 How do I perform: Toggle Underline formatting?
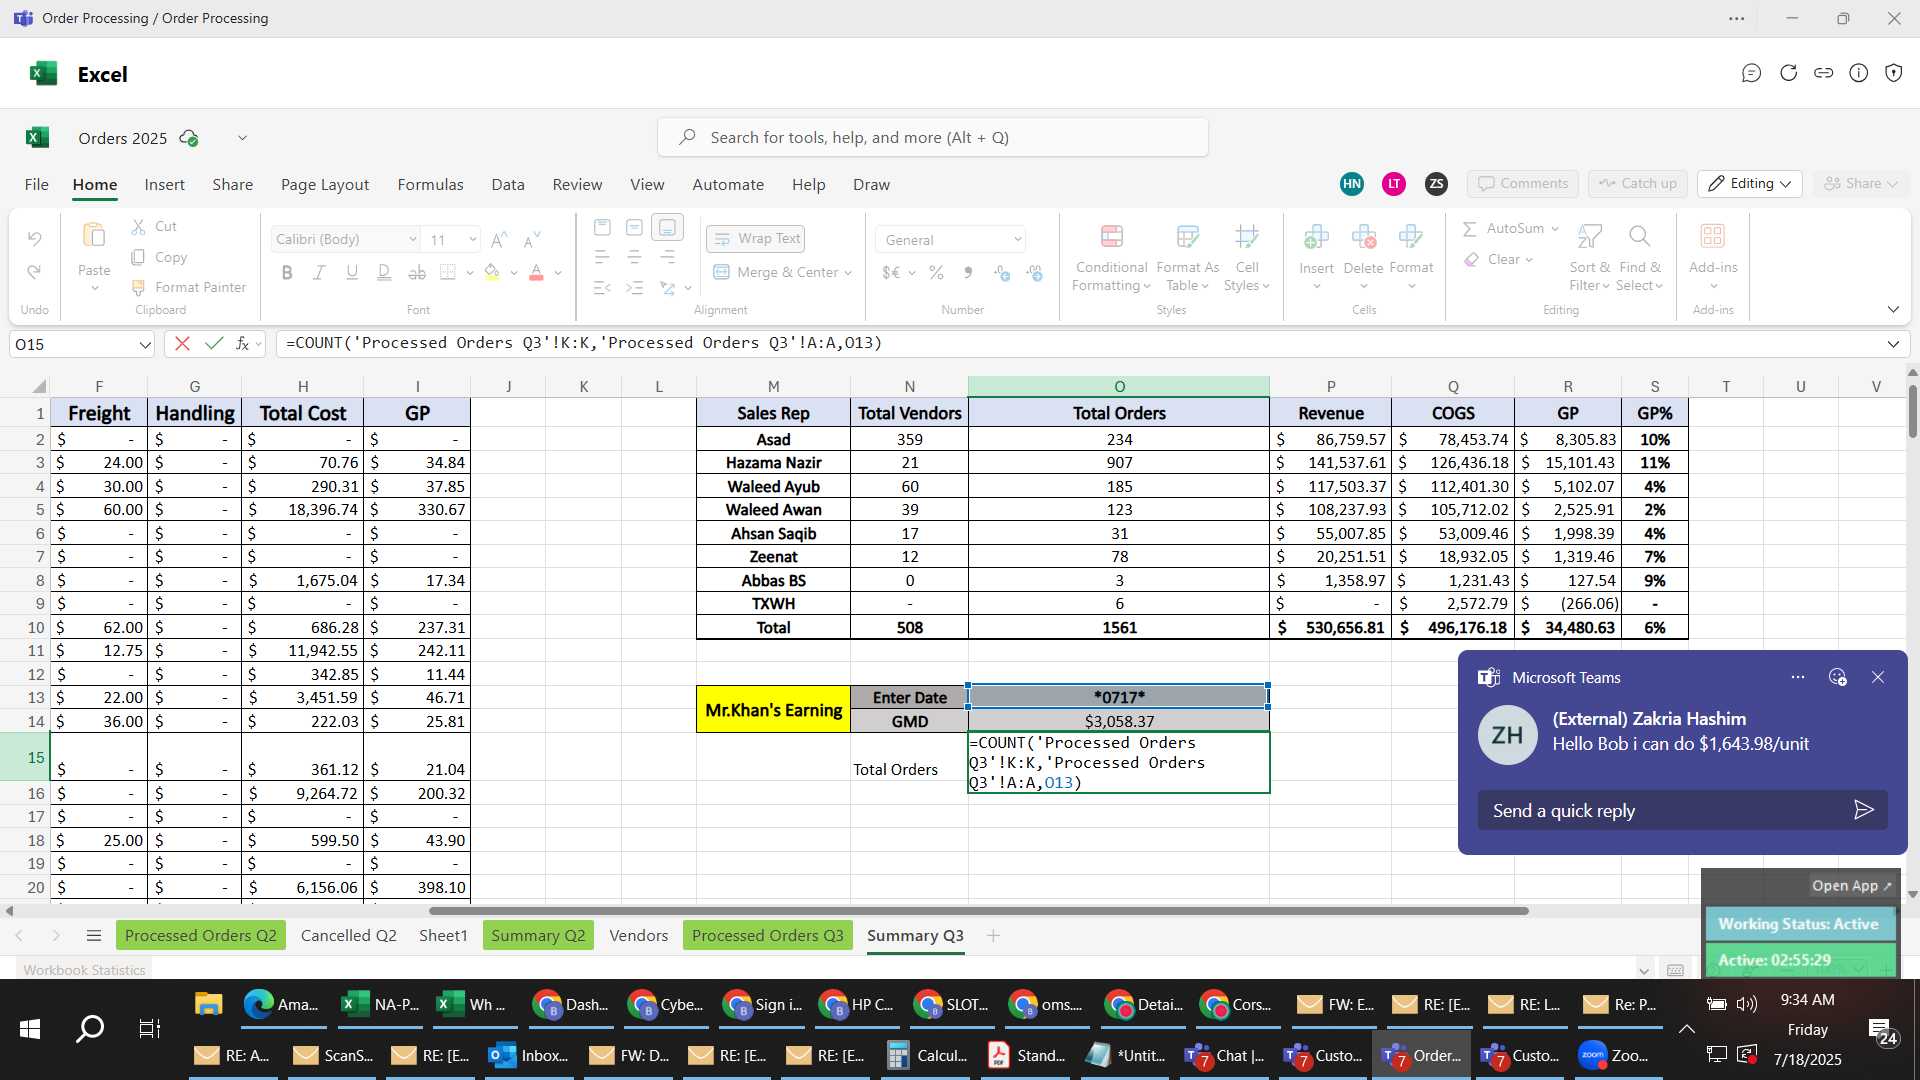(x=351, y=272)
